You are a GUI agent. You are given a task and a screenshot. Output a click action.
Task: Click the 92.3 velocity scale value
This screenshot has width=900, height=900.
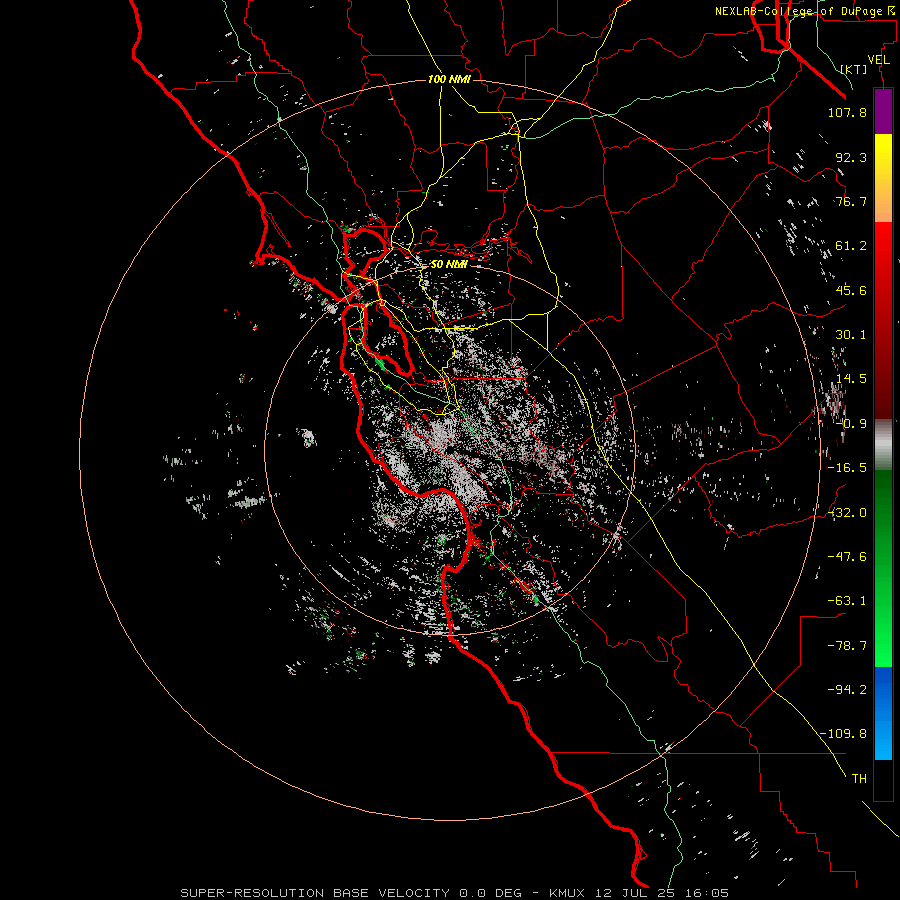pyautogui.click(x=851, y=157)
